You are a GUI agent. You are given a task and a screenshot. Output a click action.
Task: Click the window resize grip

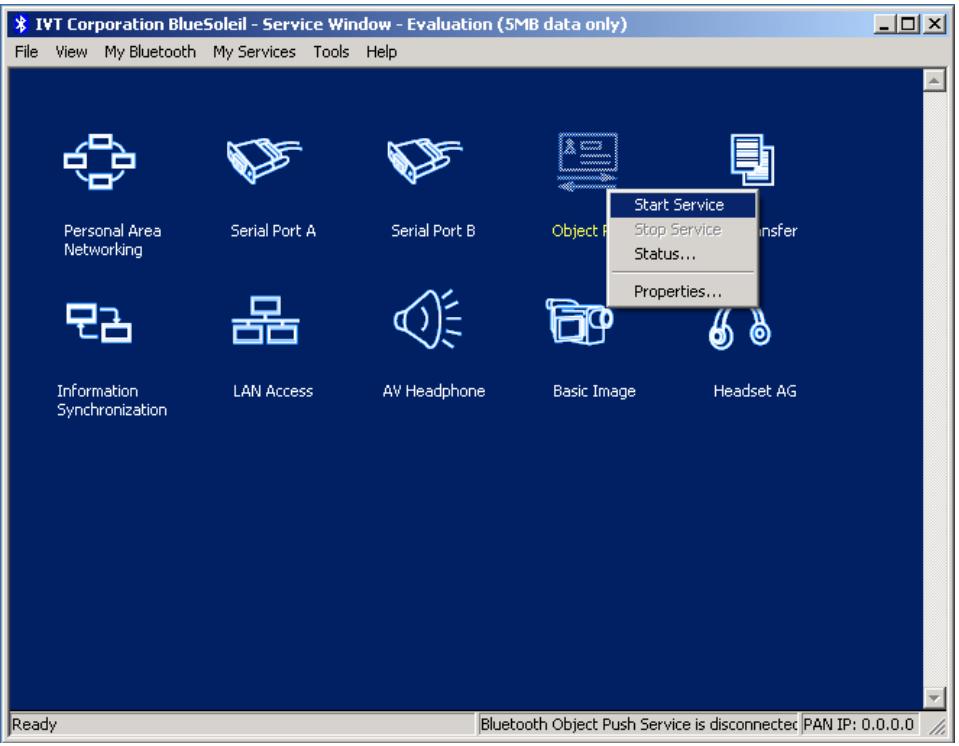(936, 726)
